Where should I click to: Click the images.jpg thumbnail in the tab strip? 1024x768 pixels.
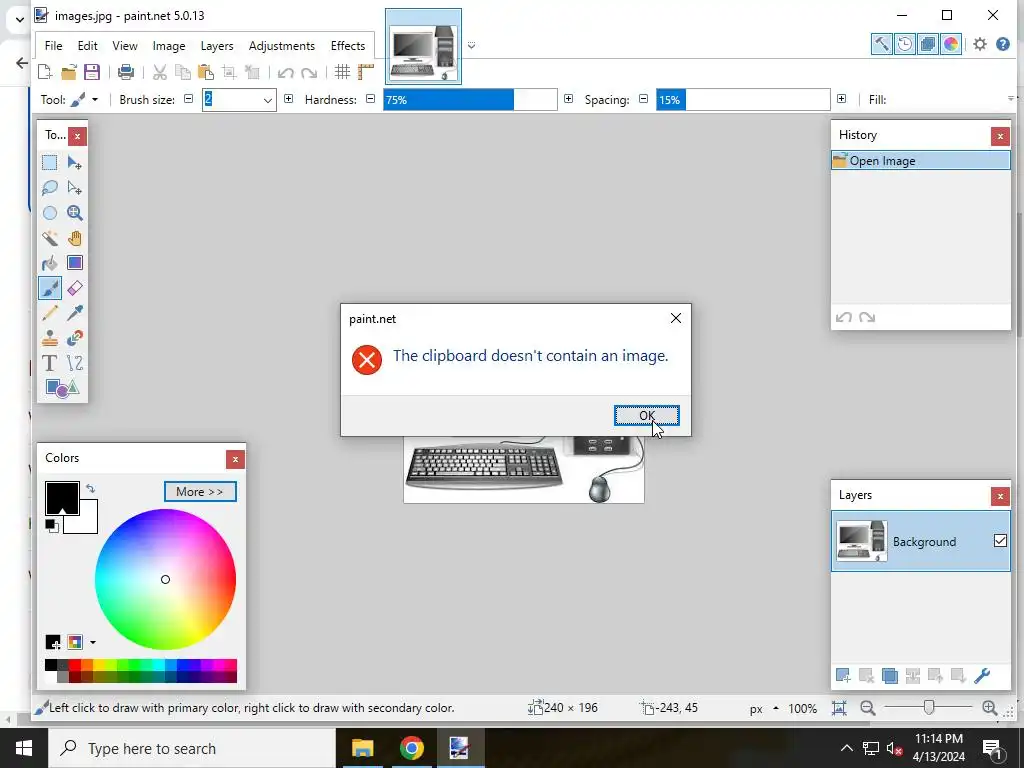423,46
